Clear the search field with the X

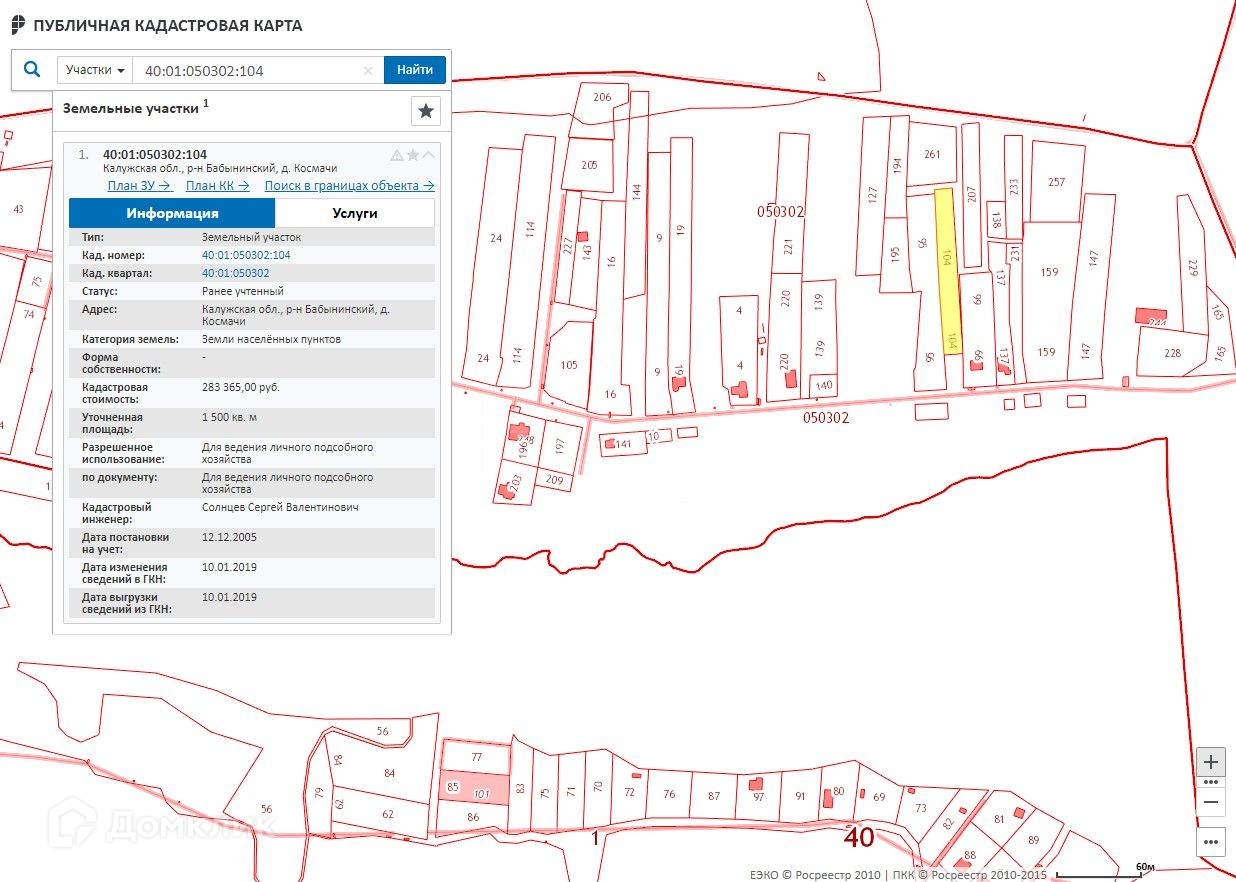368,71
